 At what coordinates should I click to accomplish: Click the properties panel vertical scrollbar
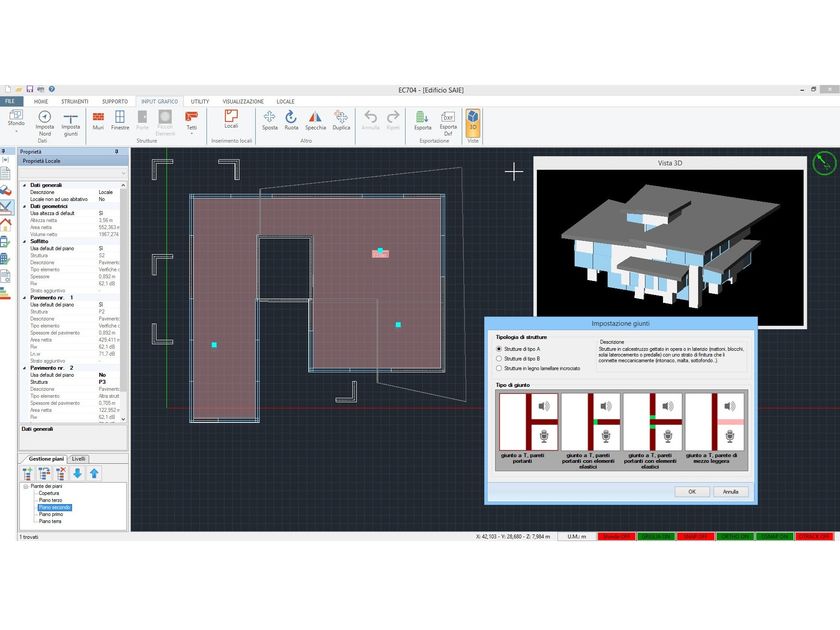[x=124, y=302]
